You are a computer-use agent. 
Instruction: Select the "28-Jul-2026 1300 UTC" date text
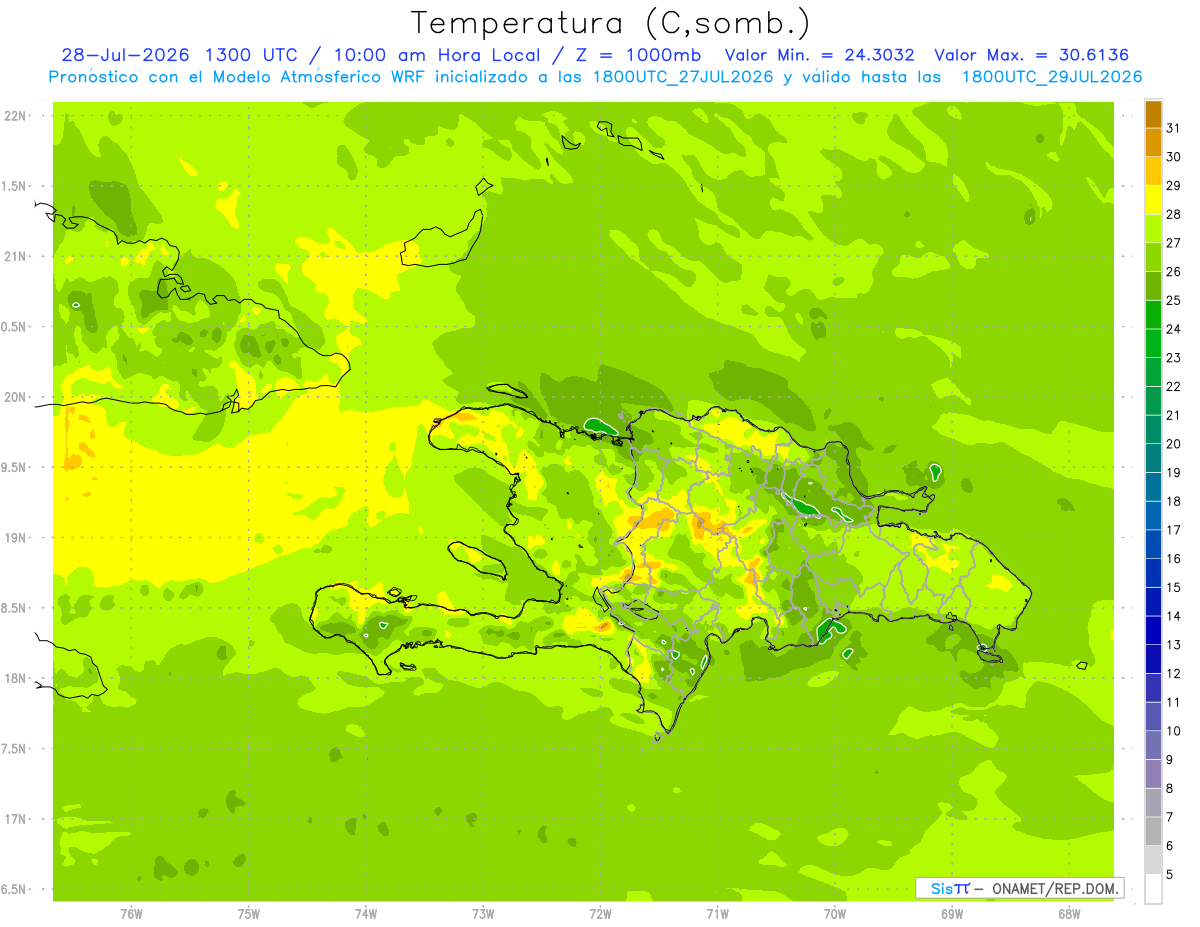[x=179, y=55]
